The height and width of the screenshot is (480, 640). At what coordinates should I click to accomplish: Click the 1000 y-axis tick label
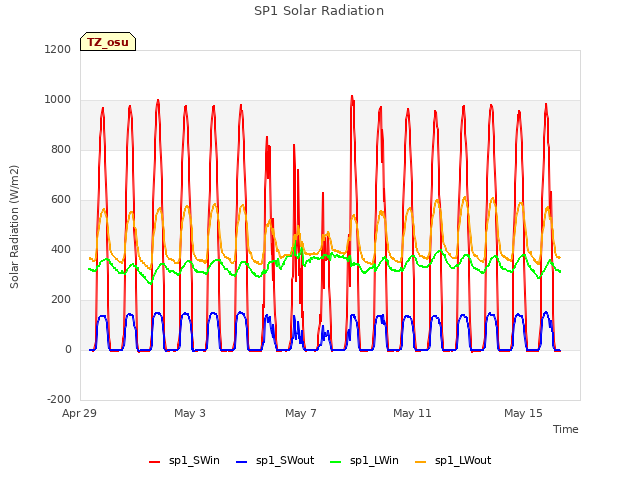click(58, 100)
